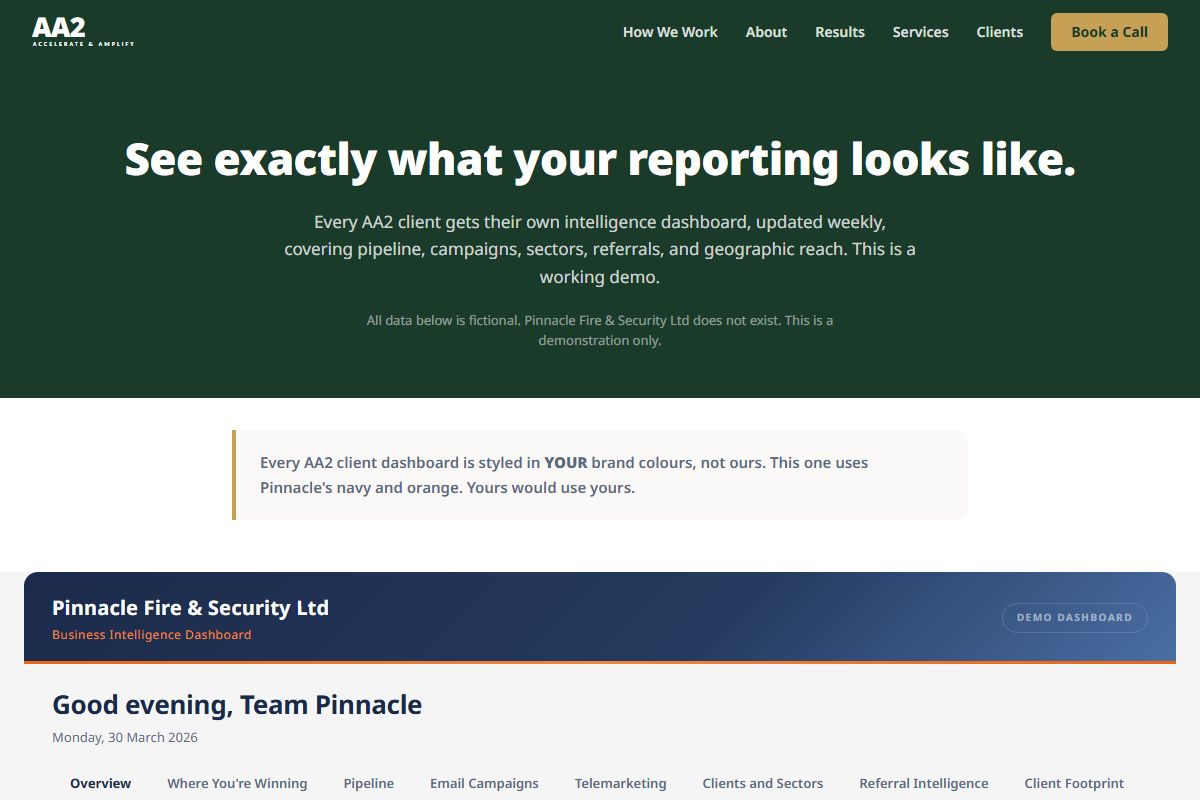Screen dimensions: 1200x800
Task: Open the Where You're Winning tab
Action: 237,783
